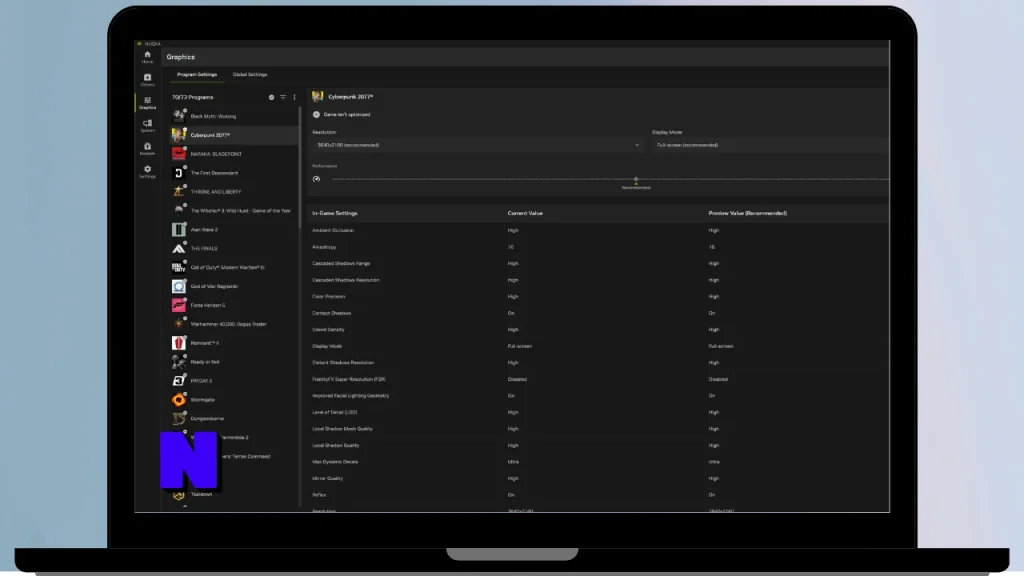
Task: Select The Witcher 3: Wild Hunt entry
Action: (233, 211)
